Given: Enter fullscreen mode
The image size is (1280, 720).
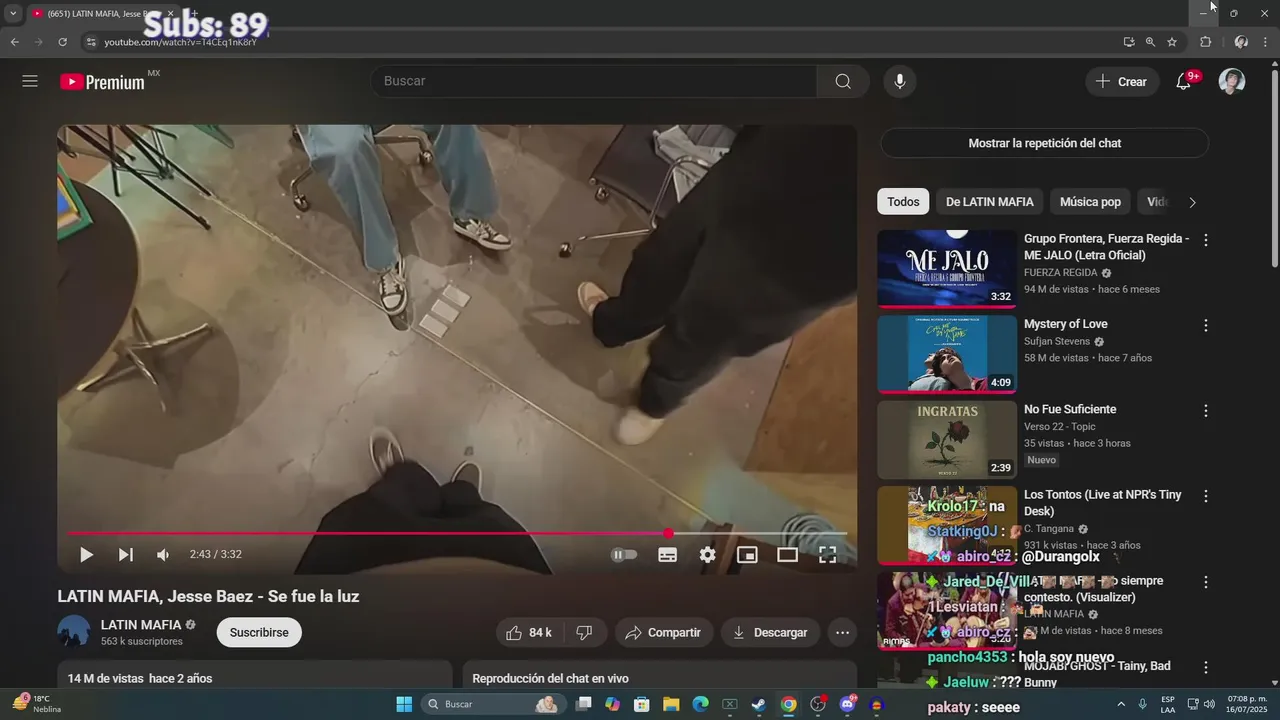Looking at the screenshot, I should pyautogui.click(x=827, y=554).
